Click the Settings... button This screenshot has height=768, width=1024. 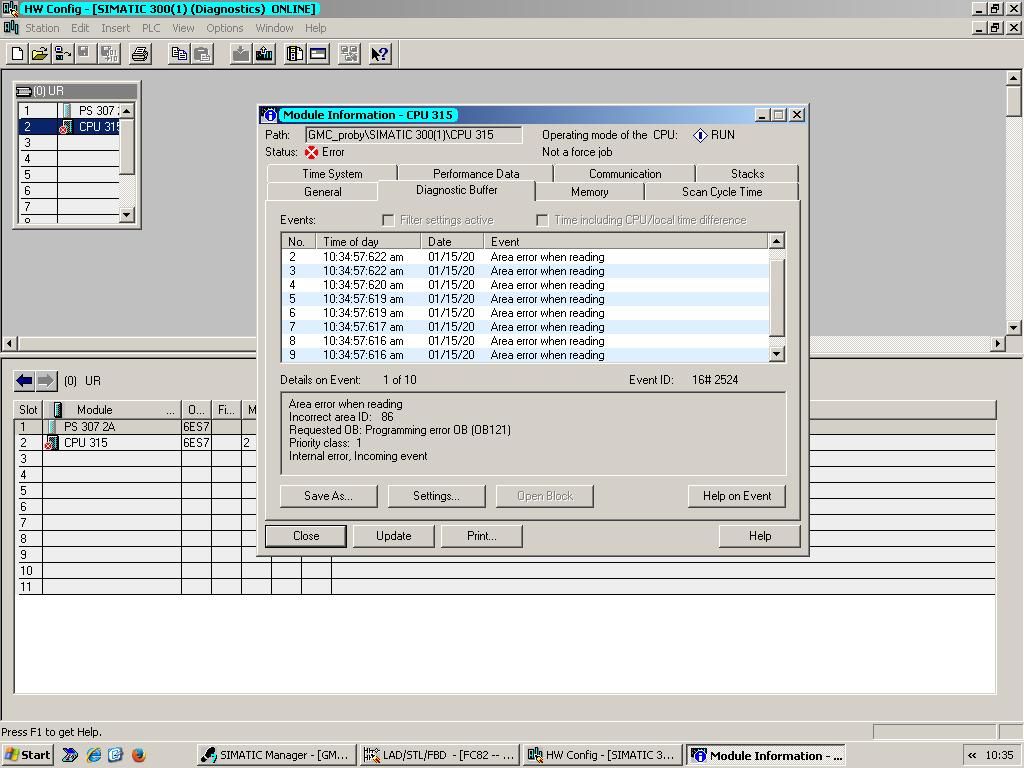click(x=436, y=496)
